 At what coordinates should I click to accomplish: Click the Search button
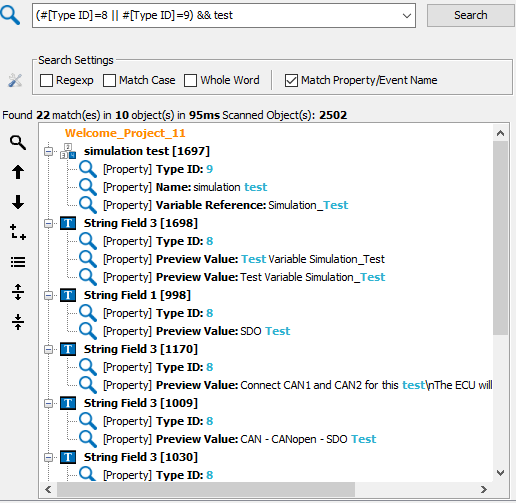coord(471,15)
